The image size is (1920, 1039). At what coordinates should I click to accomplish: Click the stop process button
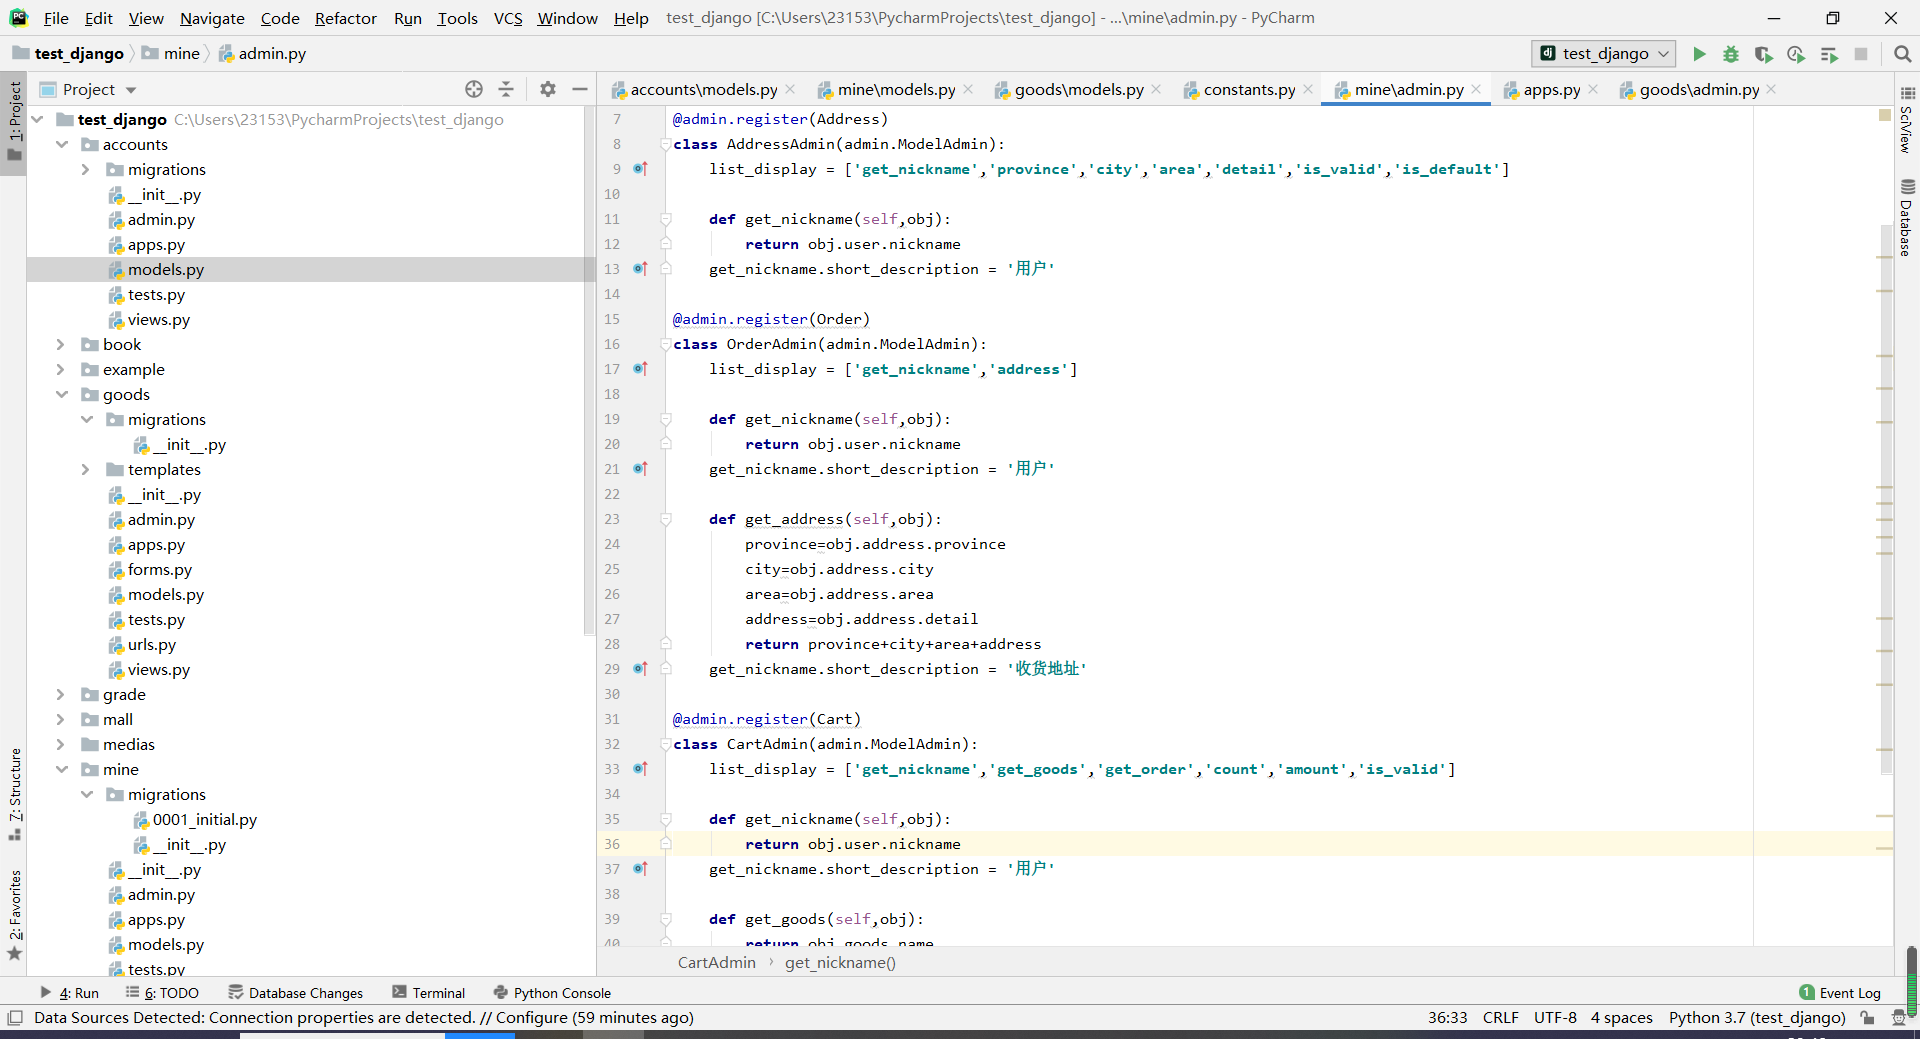tap(1861, 54)
